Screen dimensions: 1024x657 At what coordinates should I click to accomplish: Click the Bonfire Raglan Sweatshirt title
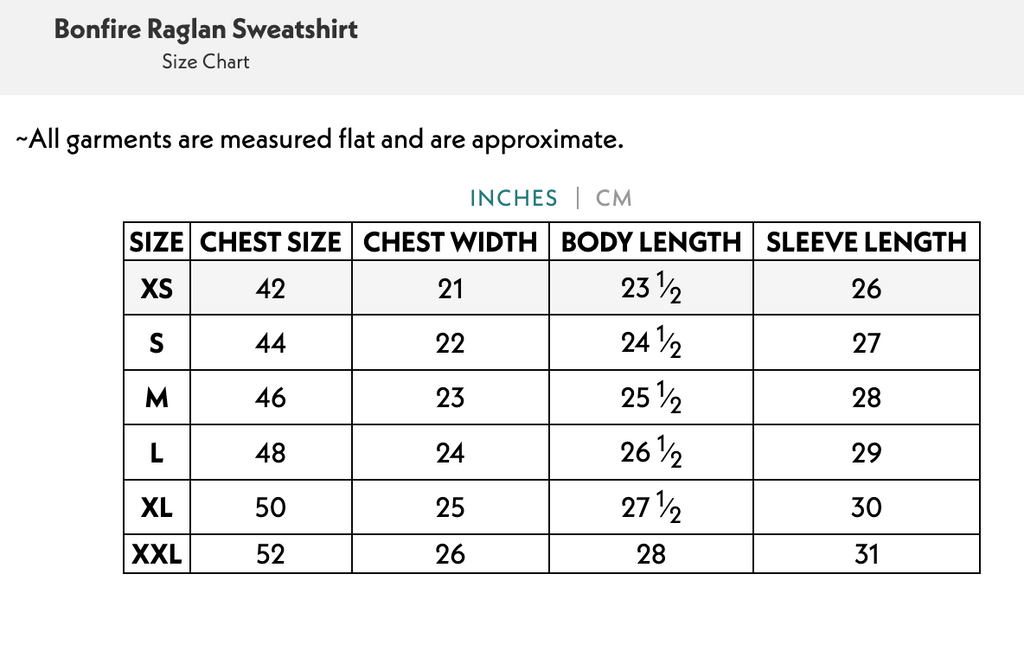click(x=206, y=28)
